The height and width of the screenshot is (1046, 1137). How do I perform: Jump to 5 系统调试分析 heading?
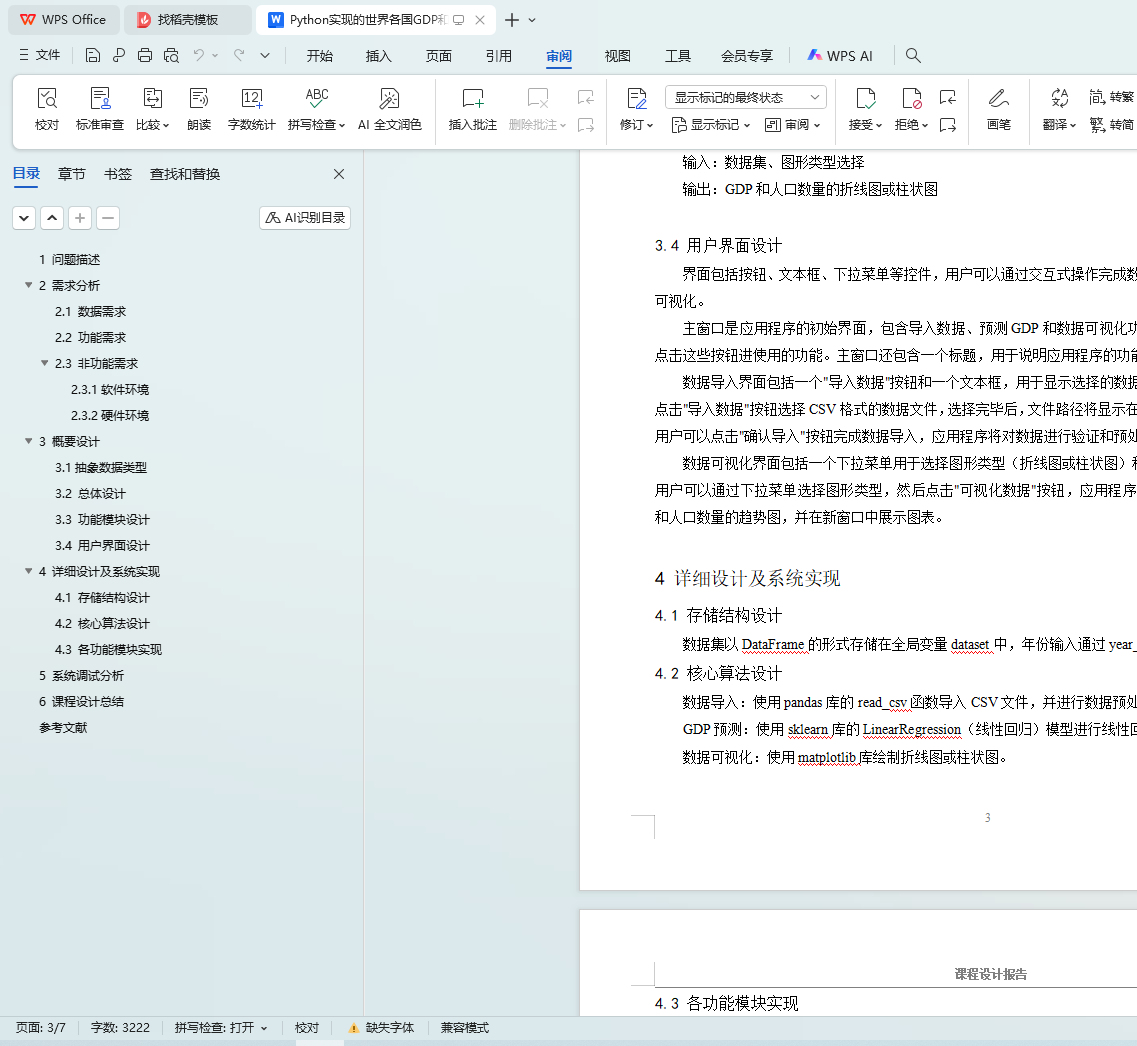[81, 676]
